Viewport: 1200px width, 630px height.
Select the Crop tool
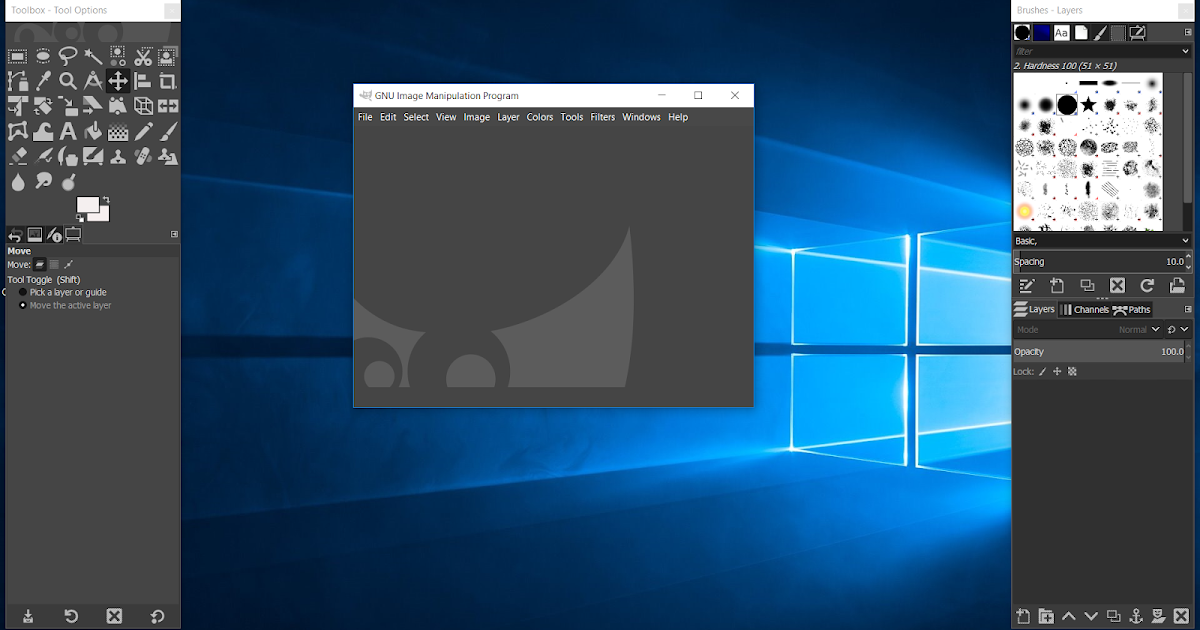[168, 82]
